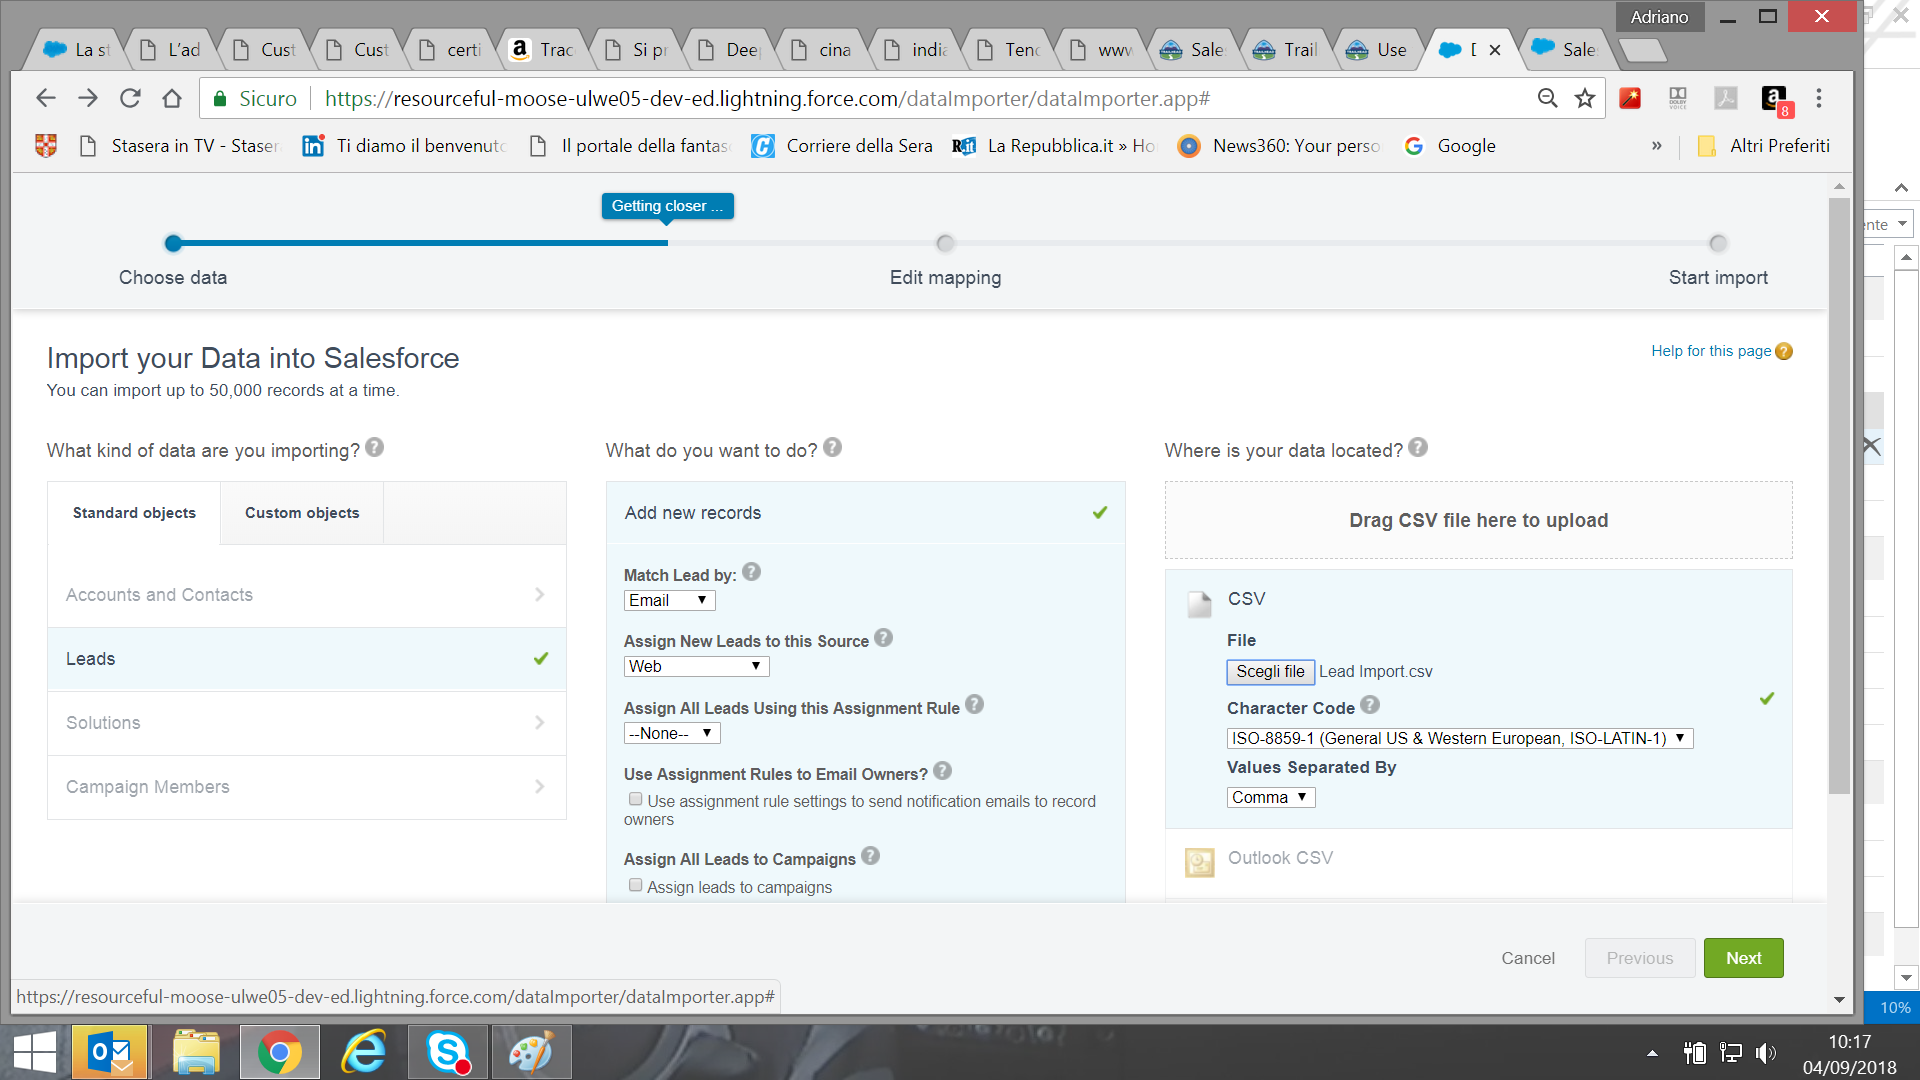Click the green Next button
The height and width of the screenshot is (1080, 1920).
[1743, 958]
